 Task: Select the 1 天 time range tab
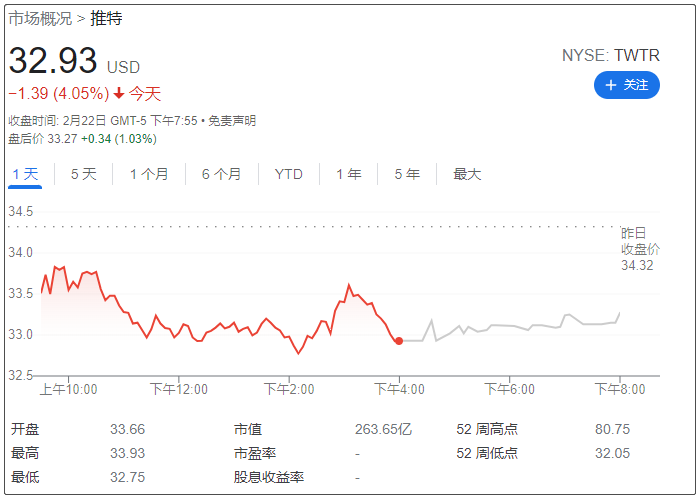pos(25,174)
